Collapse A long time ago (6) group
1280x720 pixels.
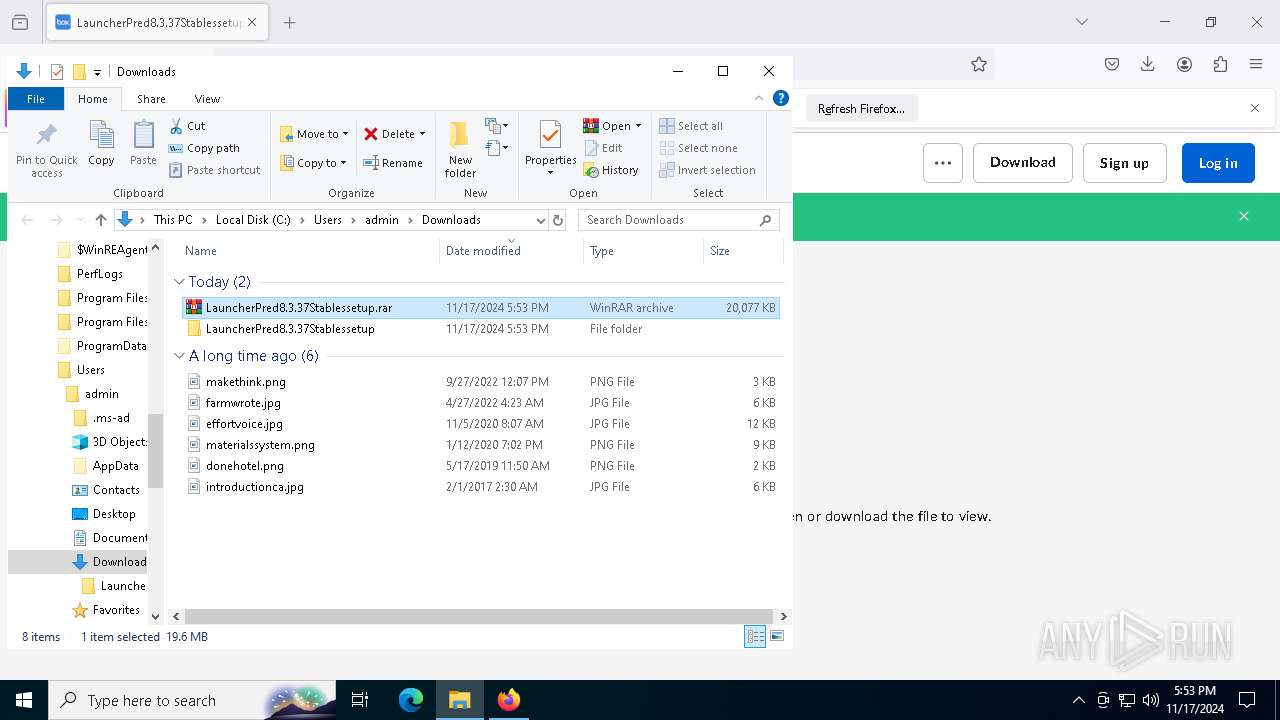click(180, 356)
